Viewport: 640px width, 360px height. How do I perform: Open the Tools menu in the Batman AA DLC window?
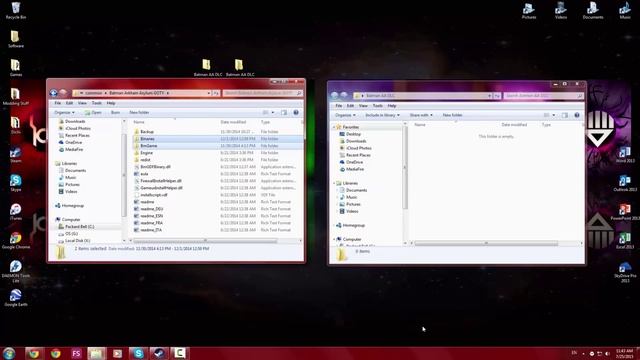378,106
